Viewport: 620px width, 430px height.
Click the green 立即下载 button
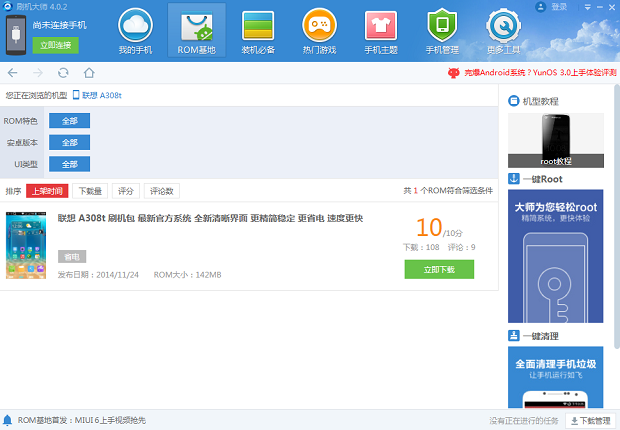tap(439, 269)
